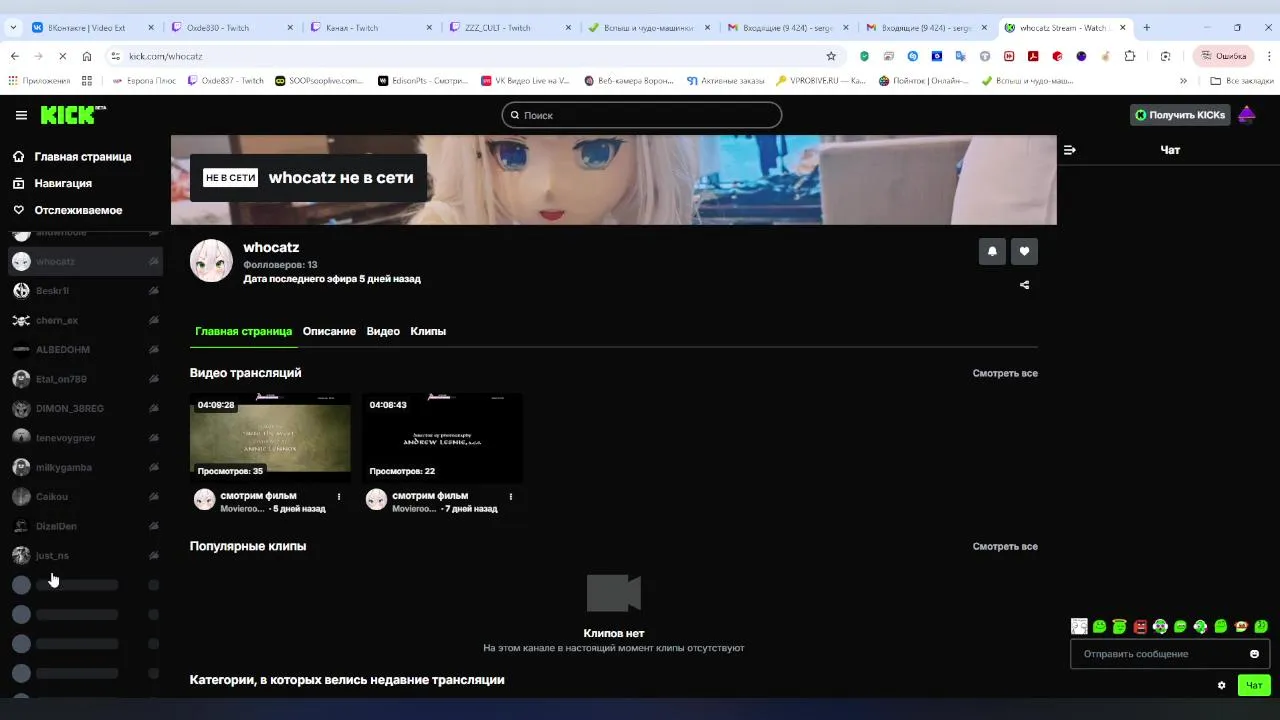
Task: Click the browser back arrow
Action: tap(14, 57)
